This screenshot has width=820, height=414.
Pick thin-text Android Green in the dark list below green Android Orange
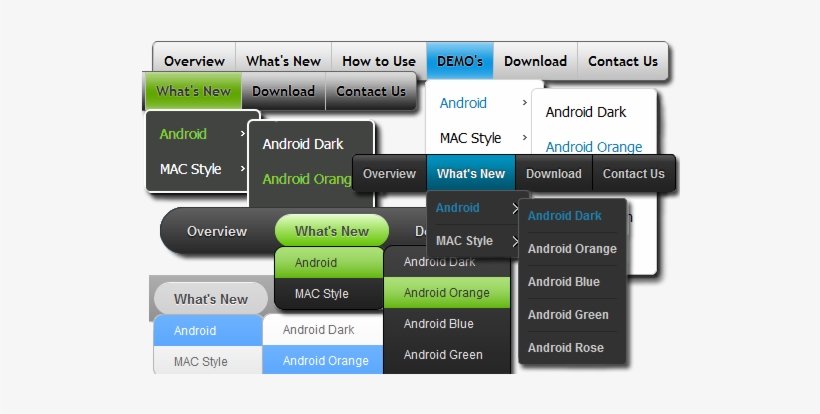pyautogui.click(x=443, y=354)
